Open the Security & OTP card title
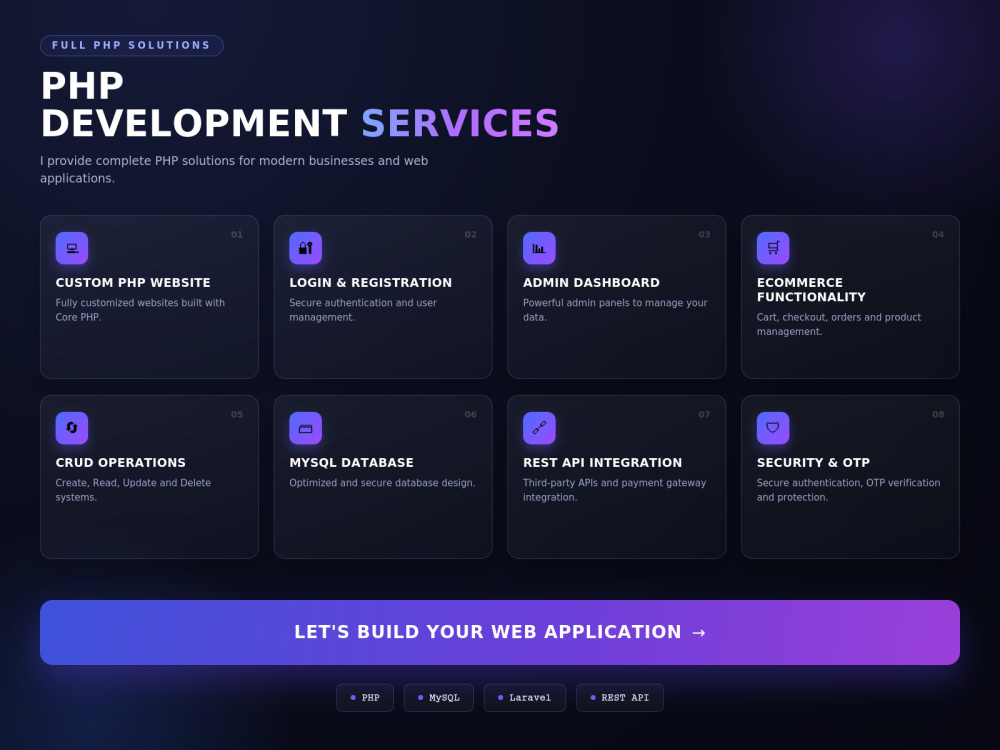Screen dimensions: 1000x750 pyautogui.click(x=813, y=462)
